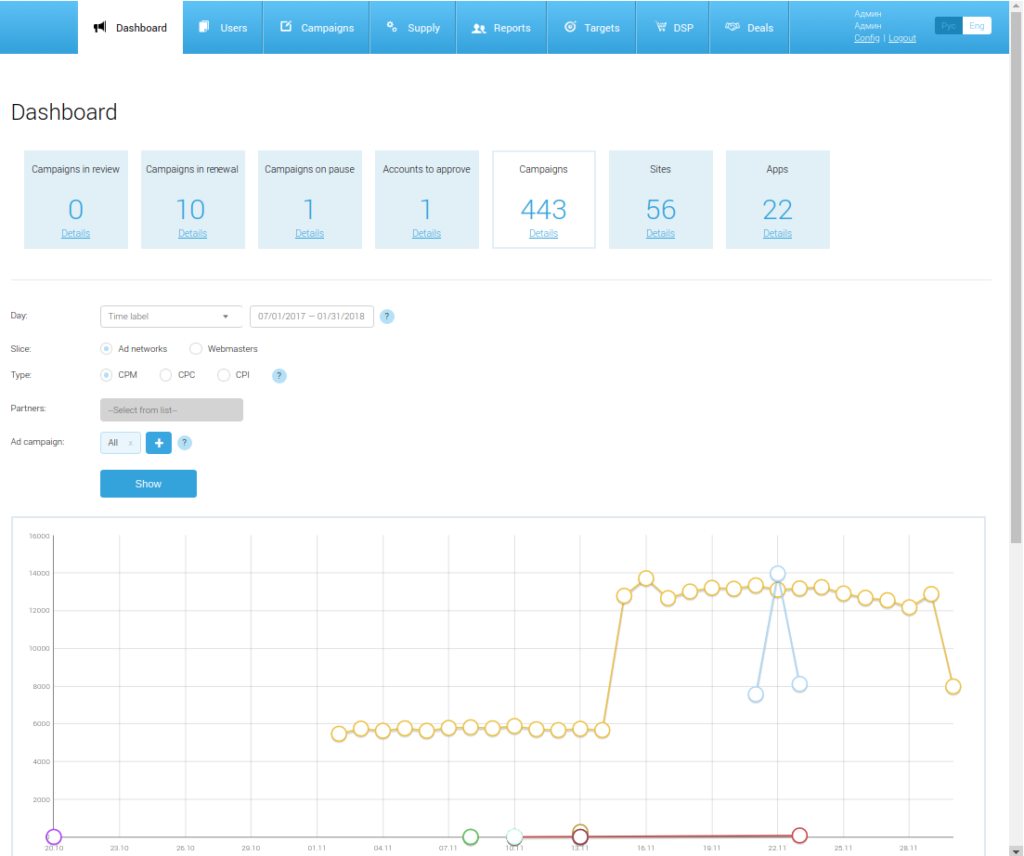Open Details for Campaigns on pause
The image size is (1024, 856).
coord(310,233)
